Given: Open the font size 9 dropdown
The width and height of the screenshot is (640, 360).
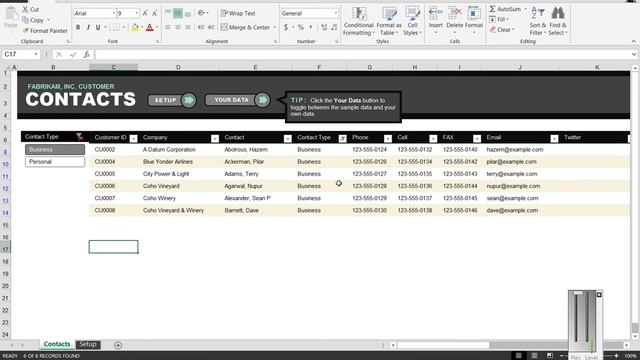Looking at the screenshot, I should click(x=136, y=13).
